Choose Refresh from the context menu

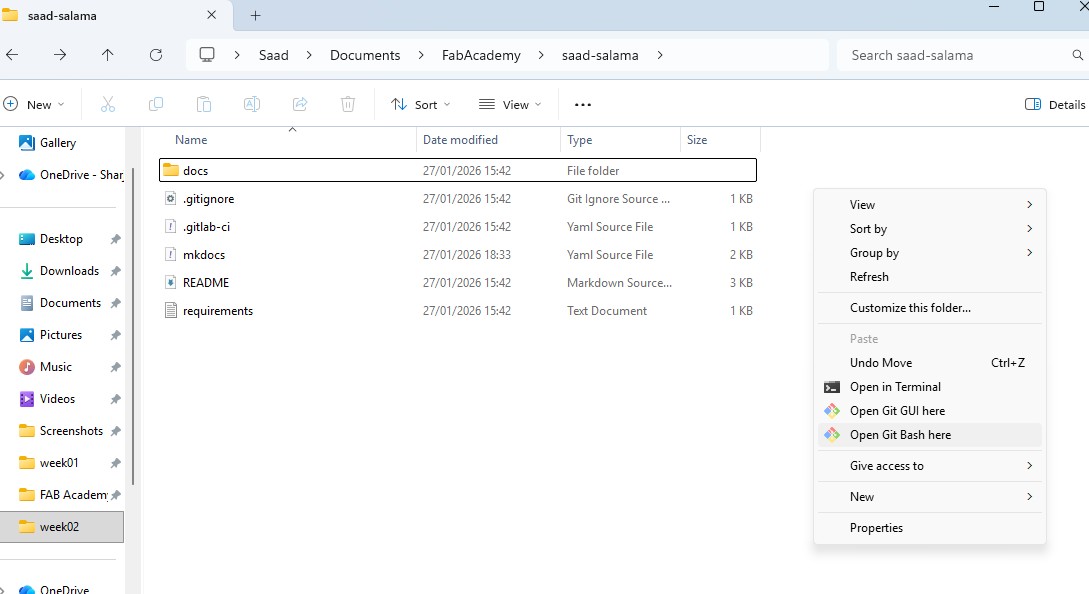(930, 277)
